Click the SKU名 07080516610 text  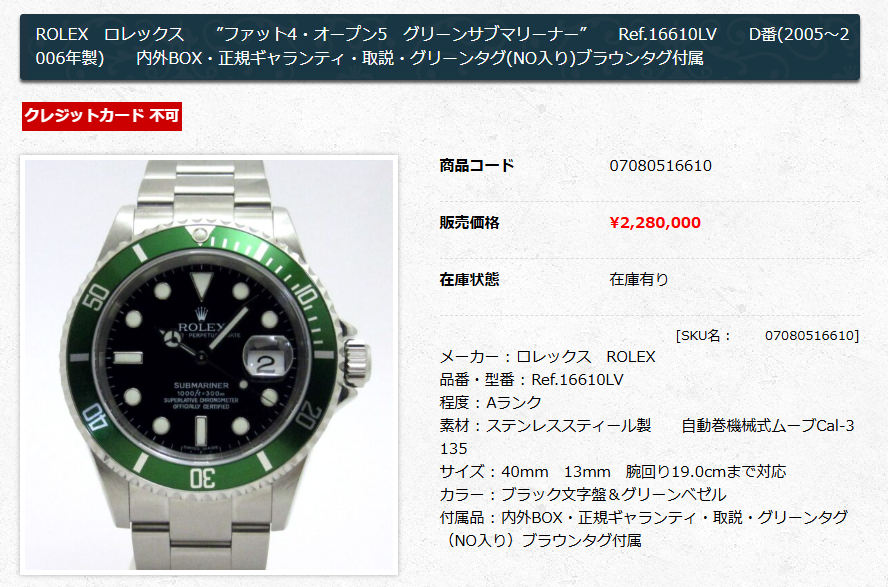click(x=767, y=335)
